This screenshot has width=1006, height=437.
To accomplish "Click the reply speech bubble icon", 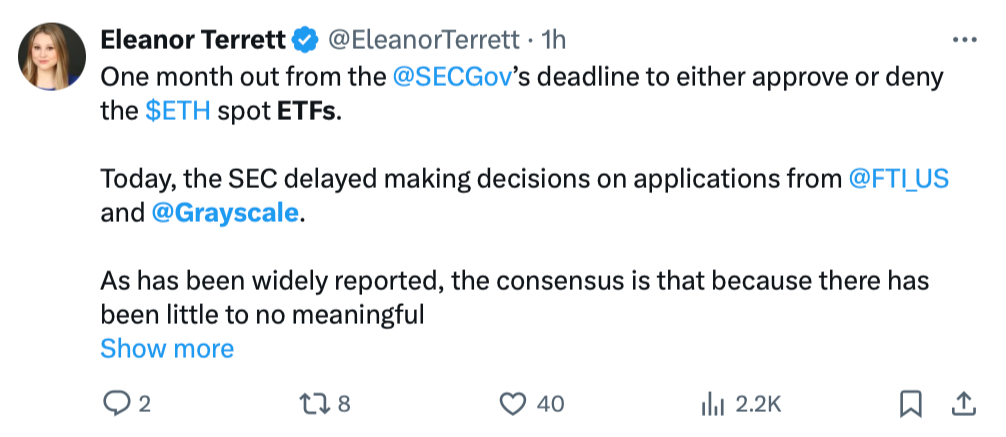I will click(x=117, y=403).
